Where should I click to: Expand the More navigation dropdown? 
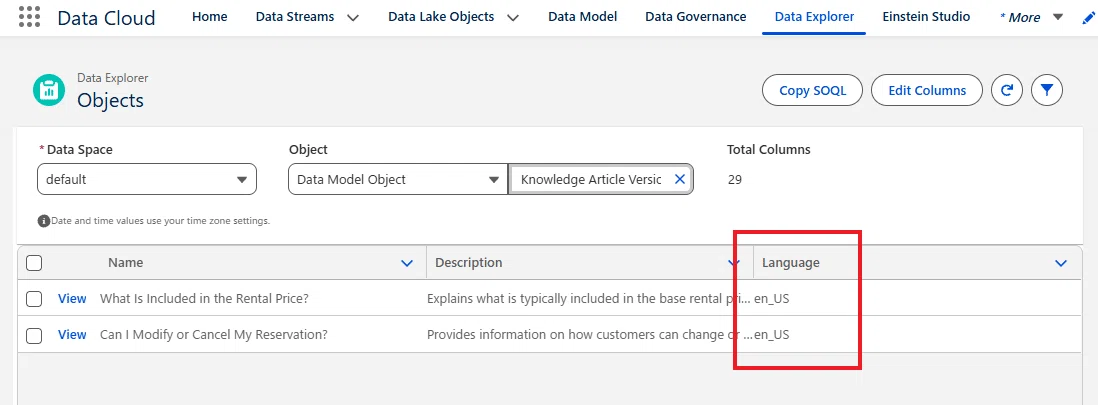coord(1058,17)
